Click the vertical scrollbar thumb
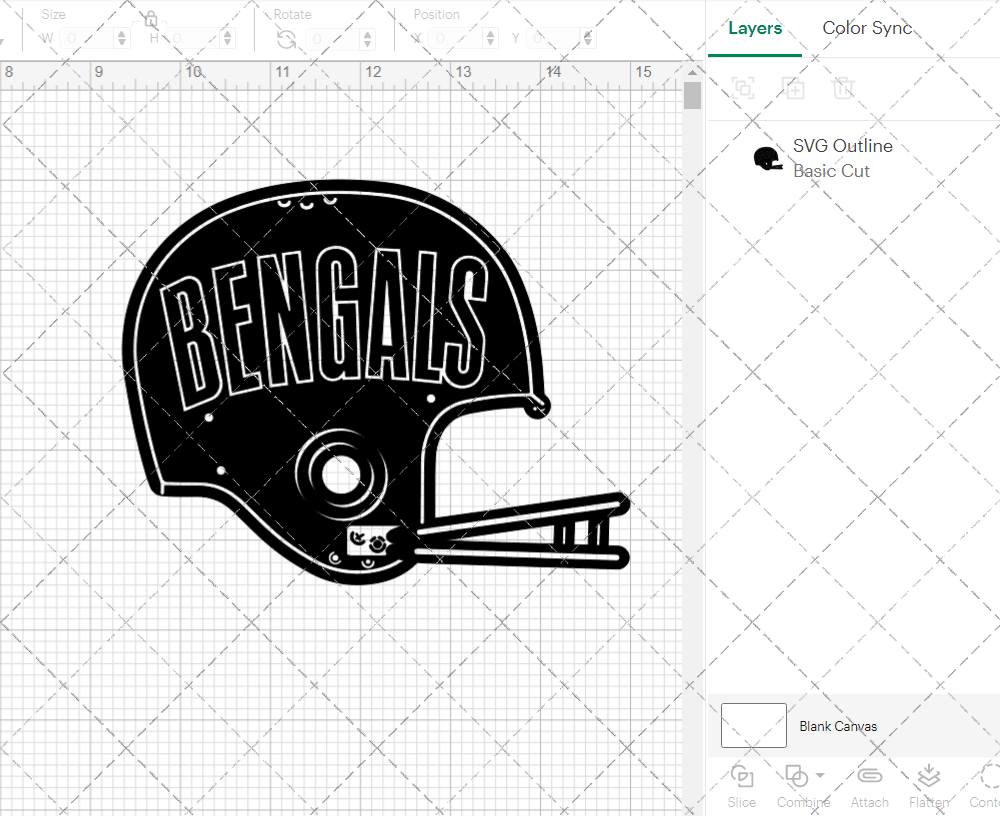Image resolution: width=1000 pixels, height=816 pixels. coord(693,96)
